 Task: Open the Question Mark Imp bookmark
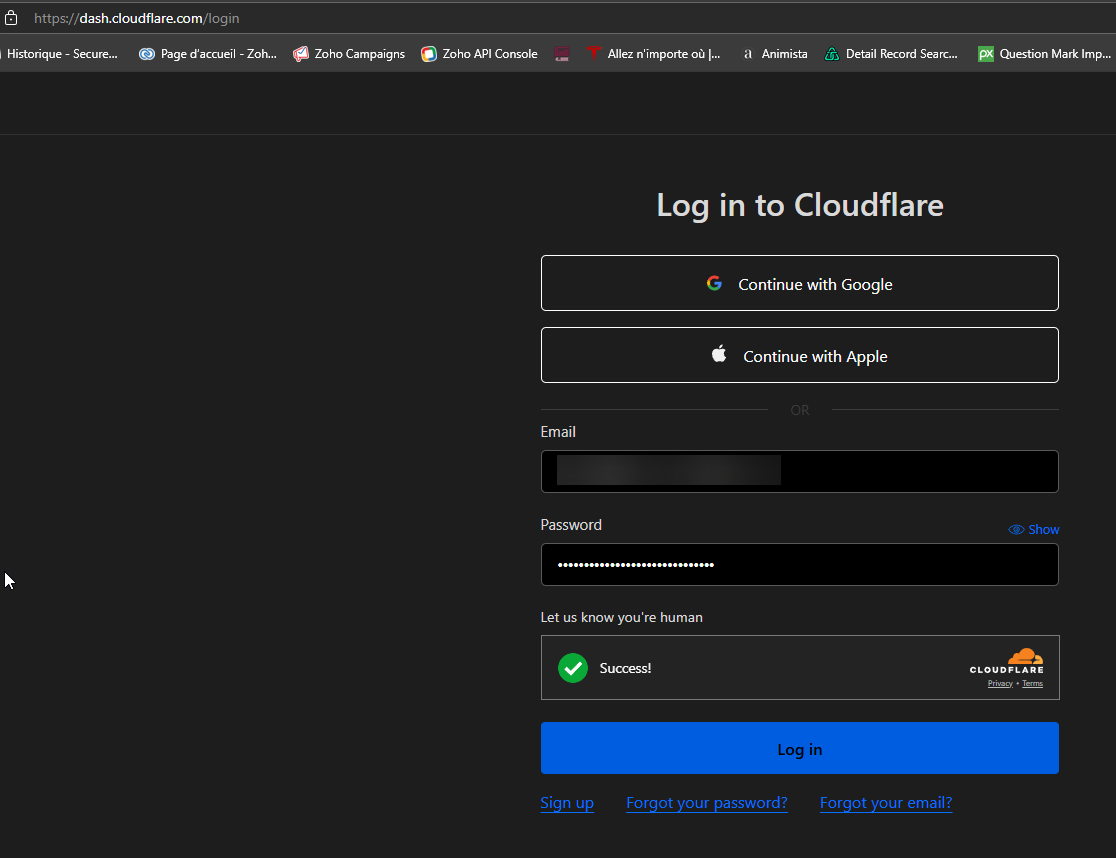[x=1044, y=53]
